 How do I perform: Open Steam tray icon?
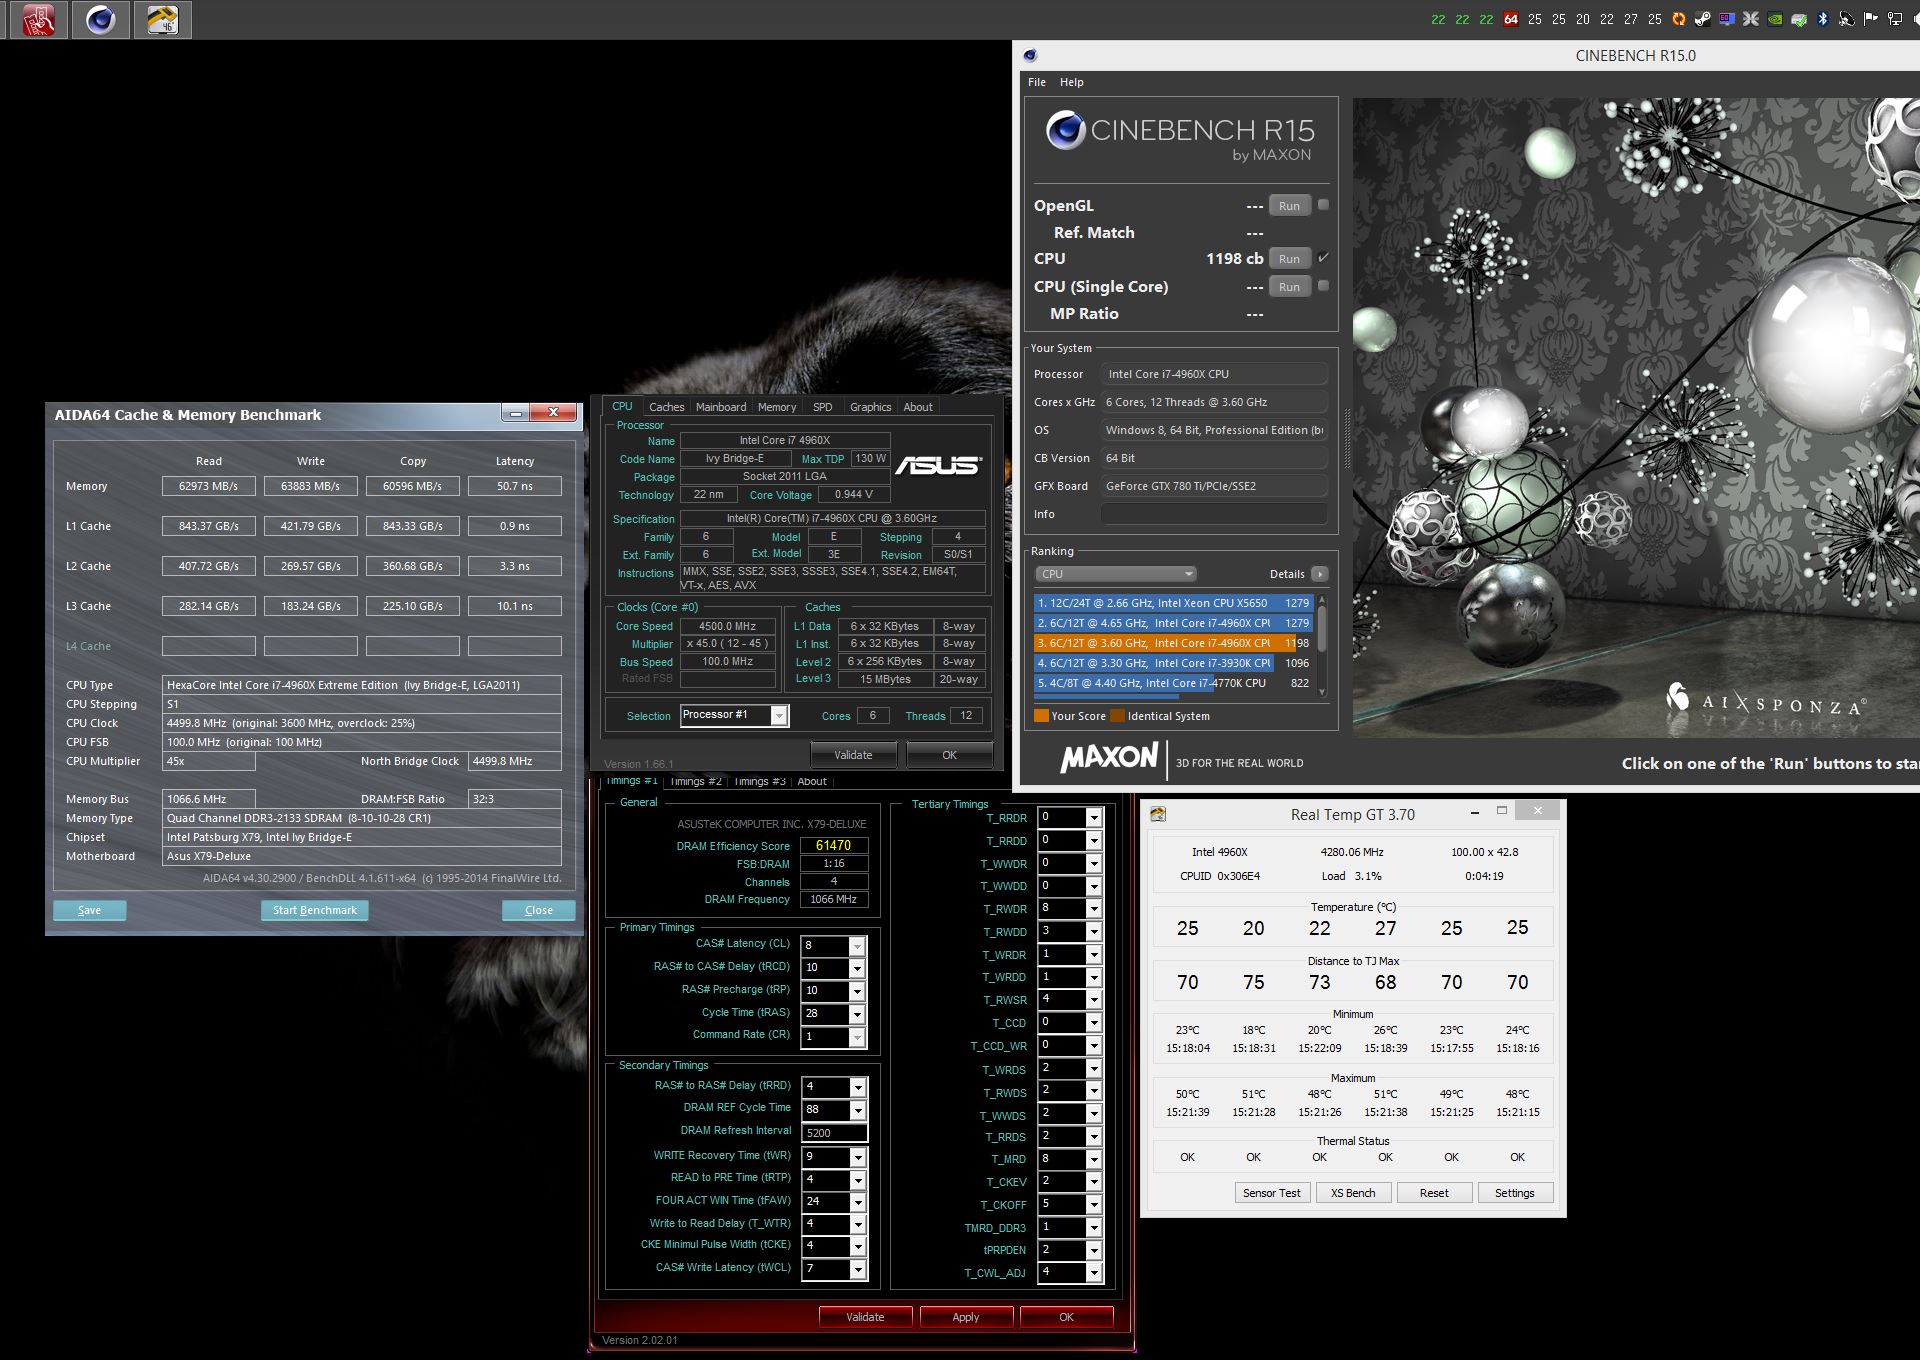1703,19
